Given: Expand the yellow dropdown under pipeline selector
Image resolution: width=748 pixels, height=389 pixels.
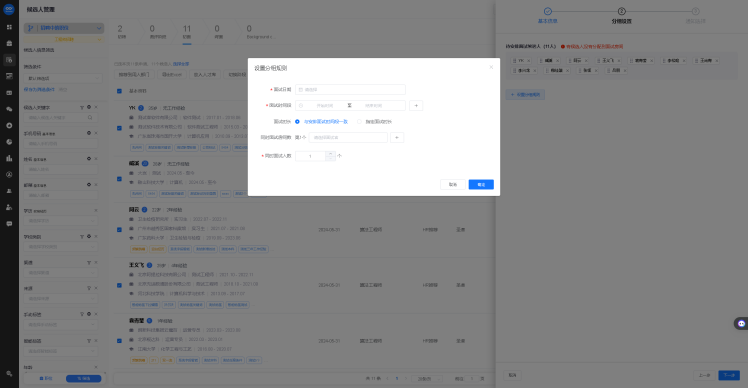Looking at the screenshot, I should point(64,40).
